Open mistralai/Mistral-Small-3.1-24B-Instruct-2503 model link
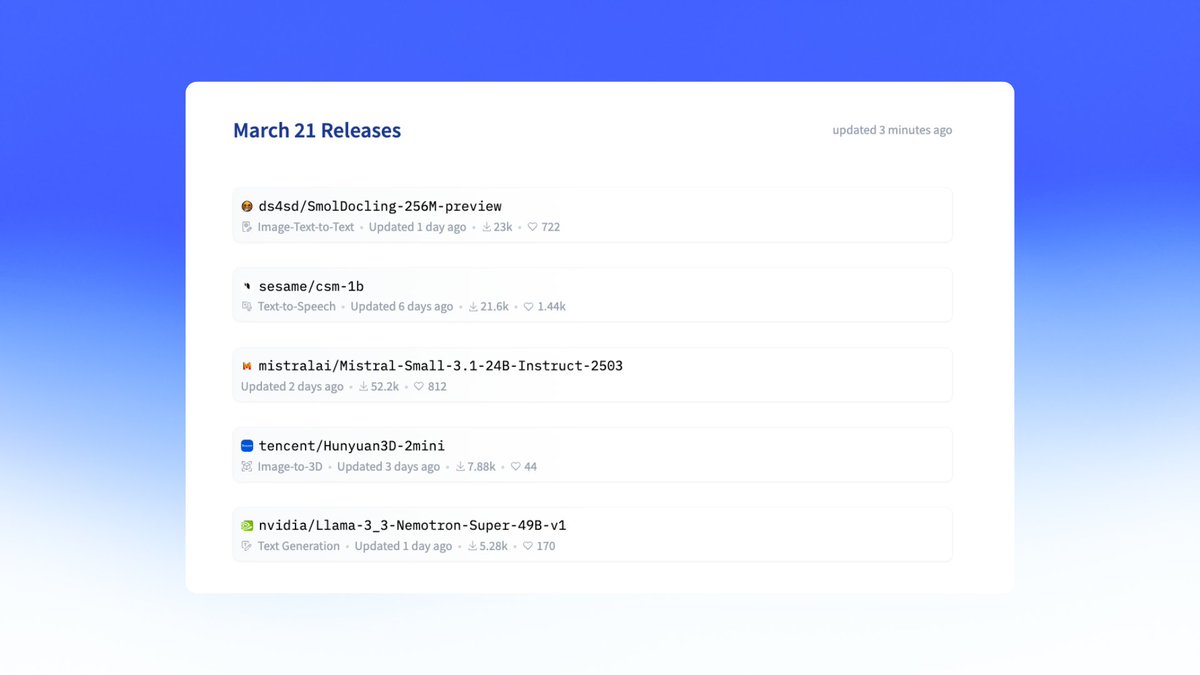1200x675 pixels. tap(441, 366)
